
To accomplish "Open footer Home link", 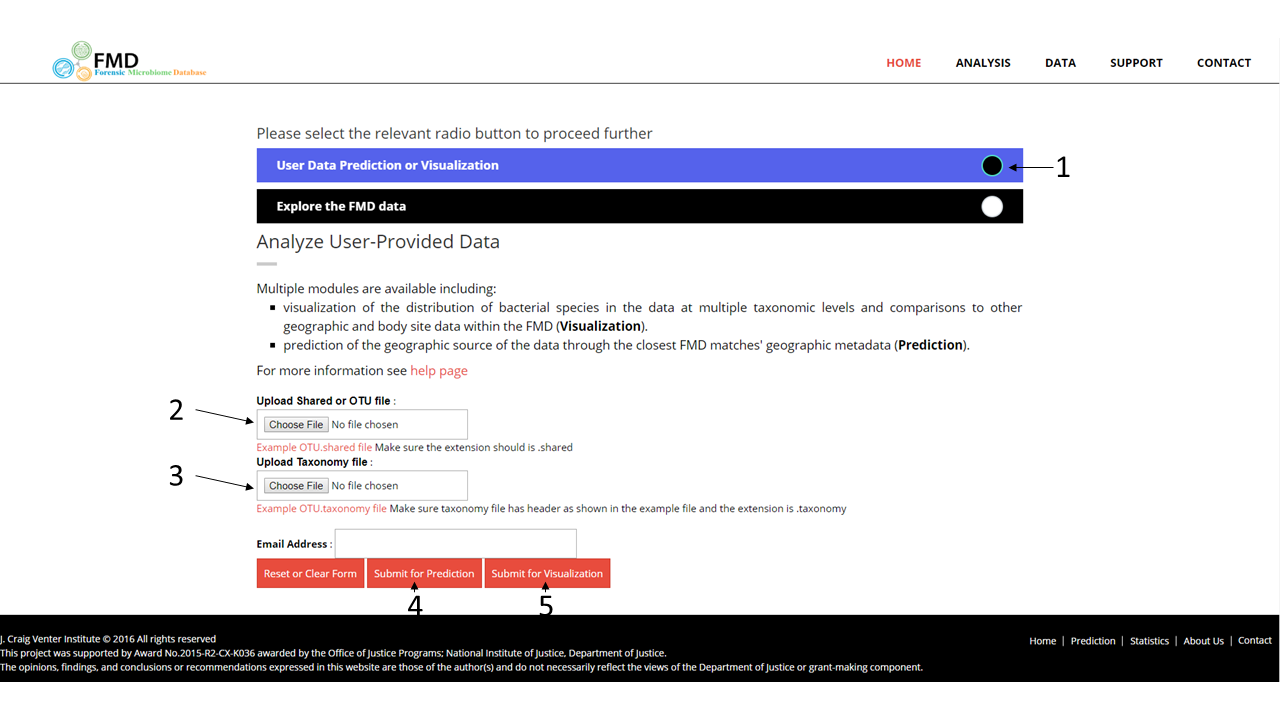I will click(x=1043, y=641).
